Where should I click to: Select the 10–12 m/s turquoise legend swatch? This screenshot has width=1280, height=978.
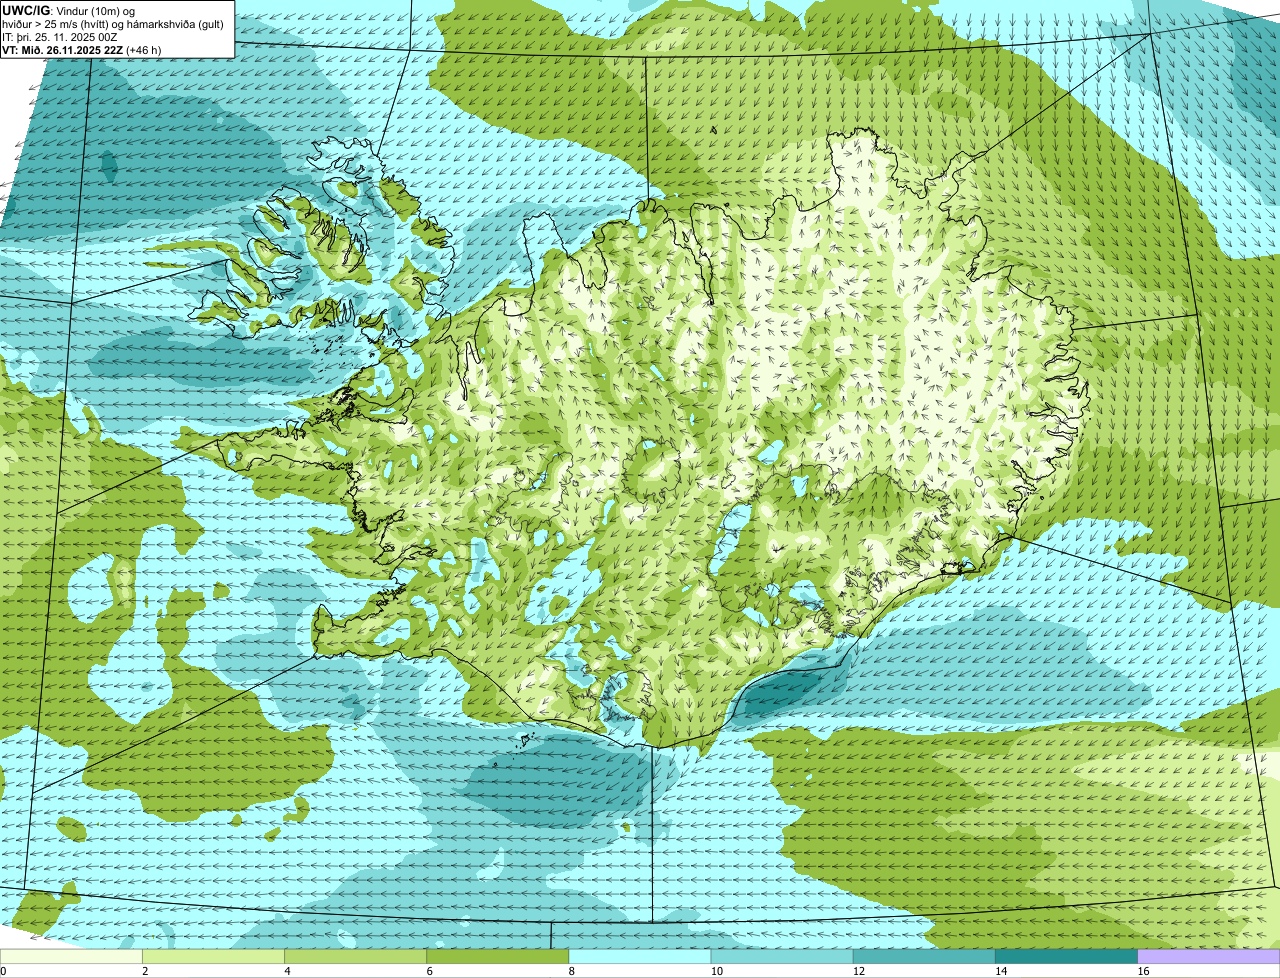tap(782, 957)
